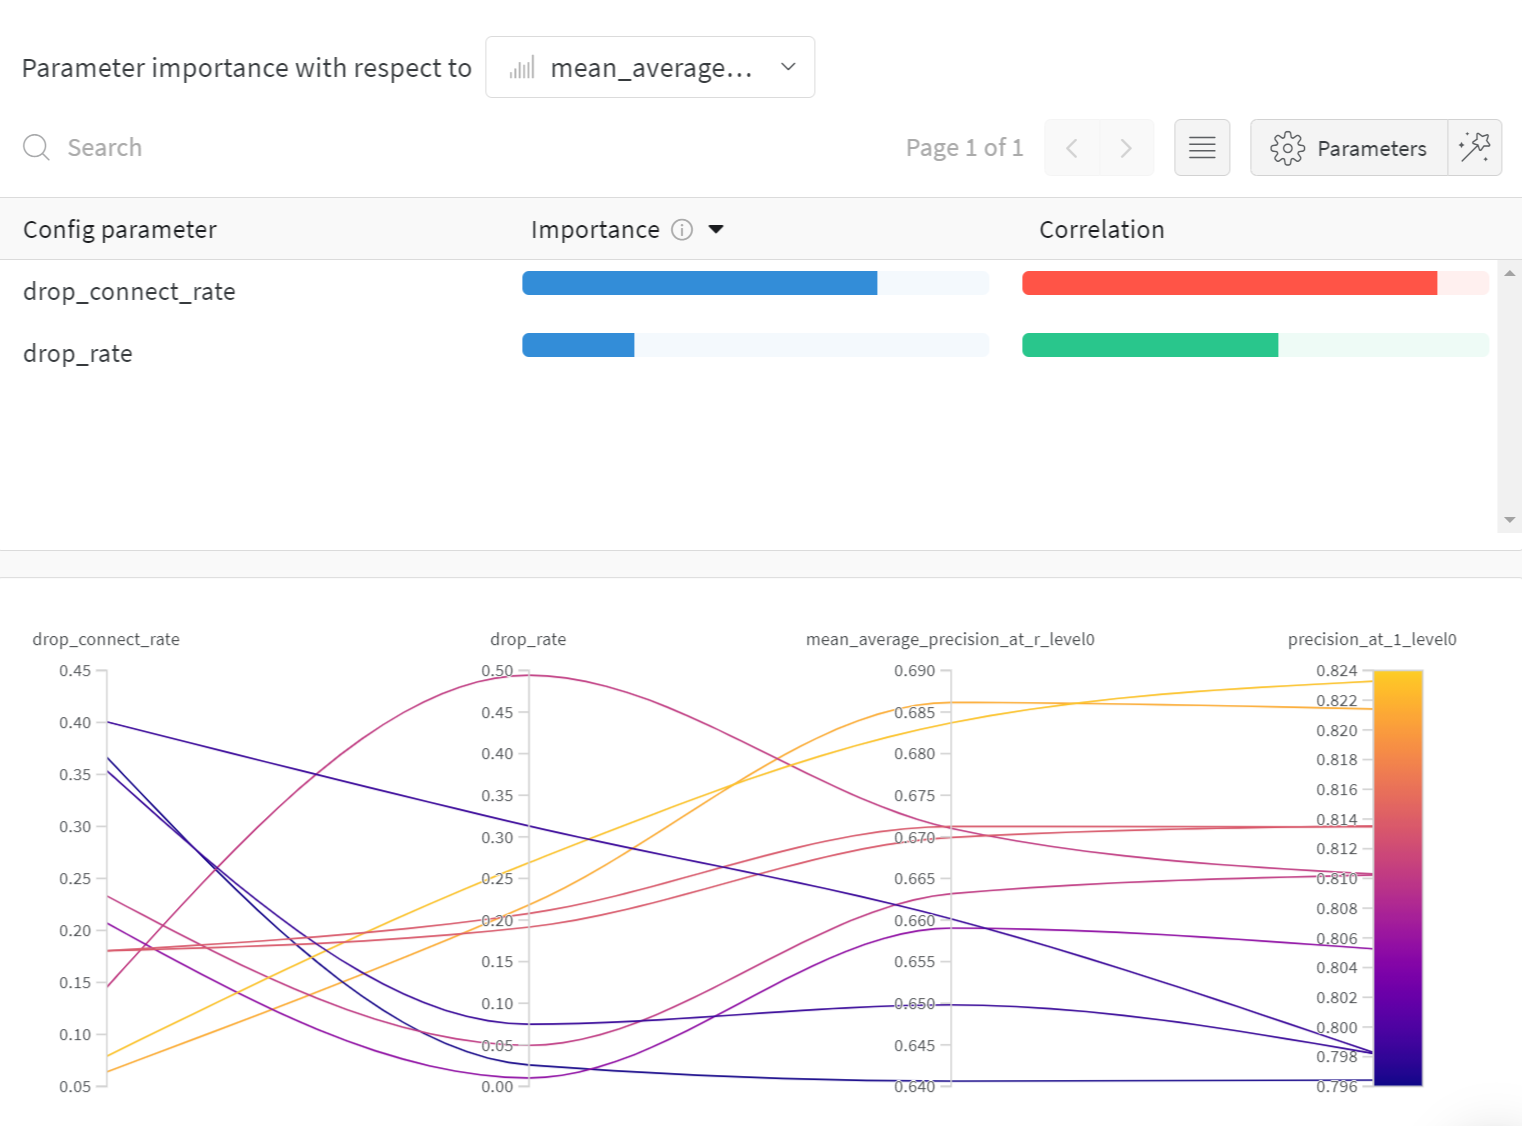Toggle the row layout lines button

tap(1202, 148)
